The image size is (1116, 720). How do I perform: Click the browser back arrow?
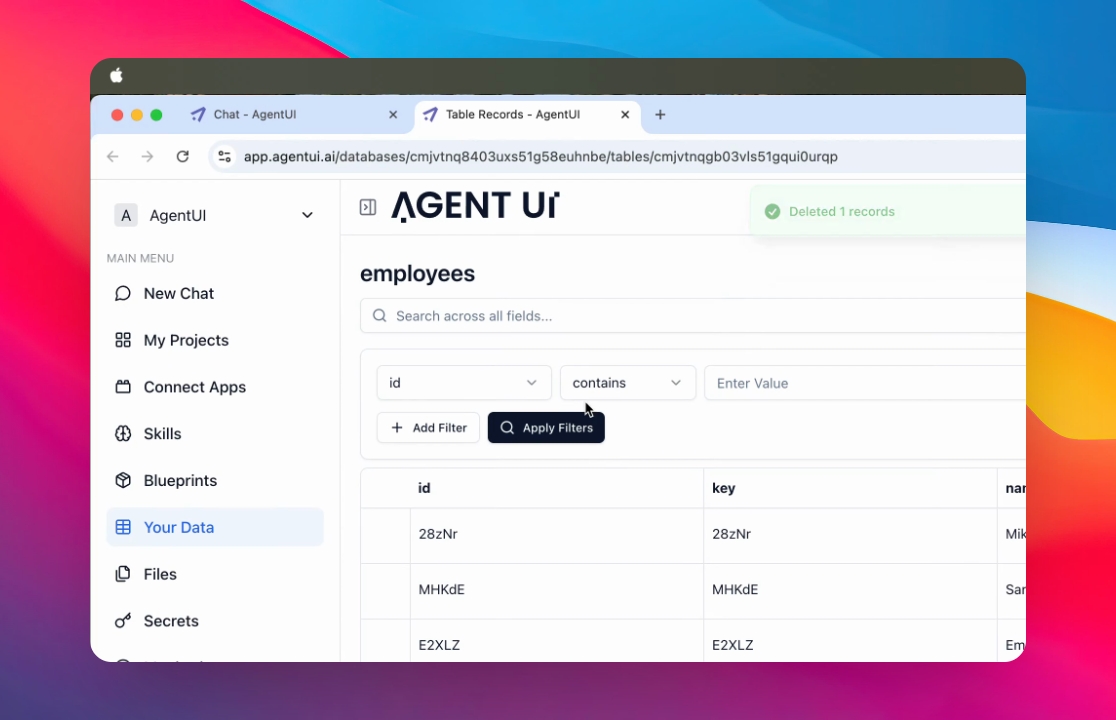click(x=112, y=157)
